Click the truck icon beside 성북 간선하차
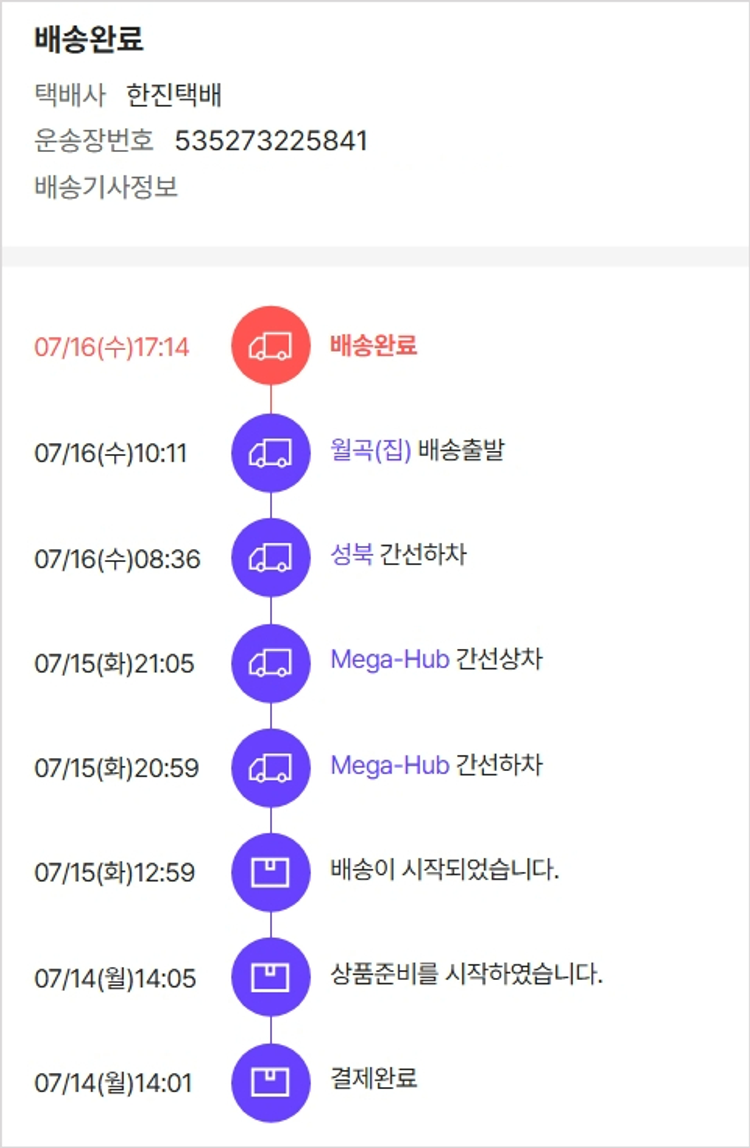 271,558
